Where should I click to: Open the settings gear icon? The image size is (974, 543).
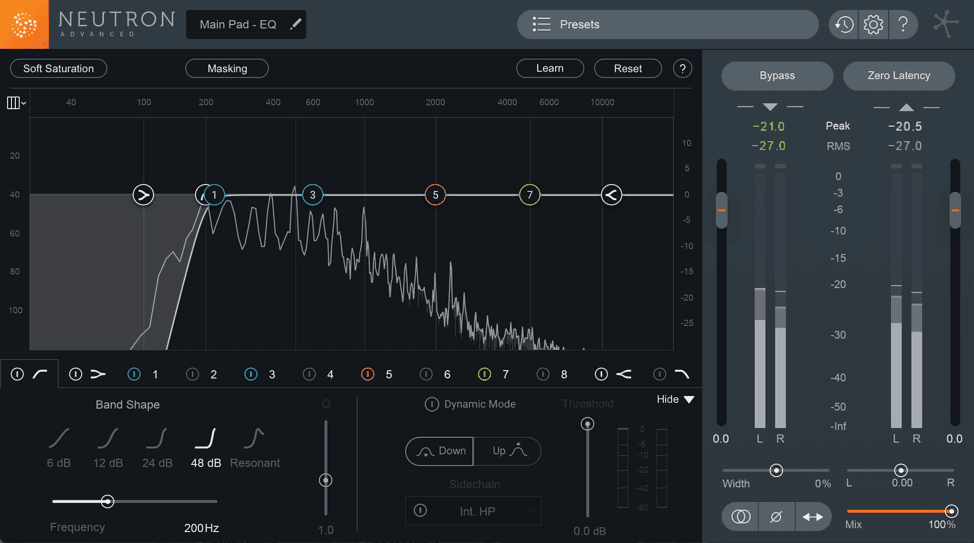(873, 25)
